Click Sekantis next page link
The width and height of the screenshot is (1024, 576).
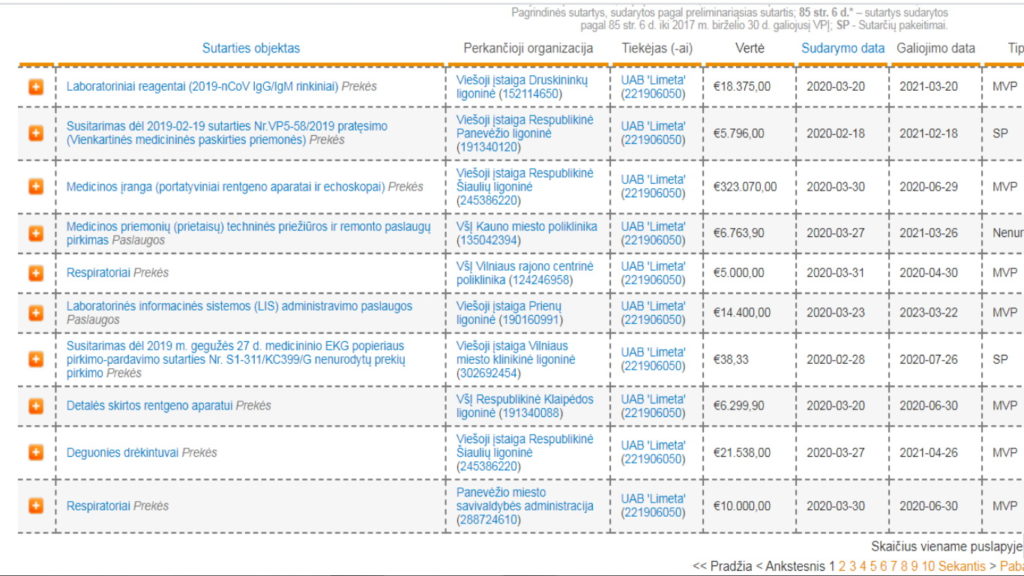point(960,566)
